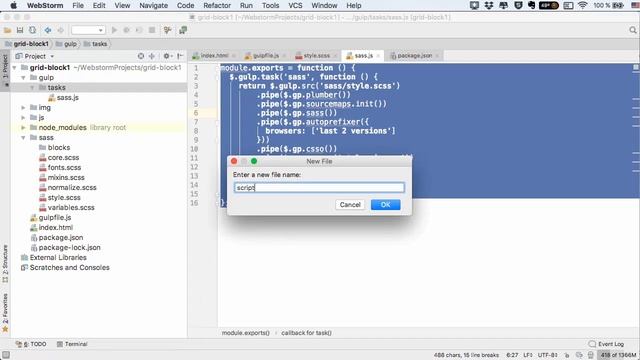Image resolution: width=640 pixels, height=360 pixels.
Task: Collapse the grid-block1 root node
Action: [15, 67]
